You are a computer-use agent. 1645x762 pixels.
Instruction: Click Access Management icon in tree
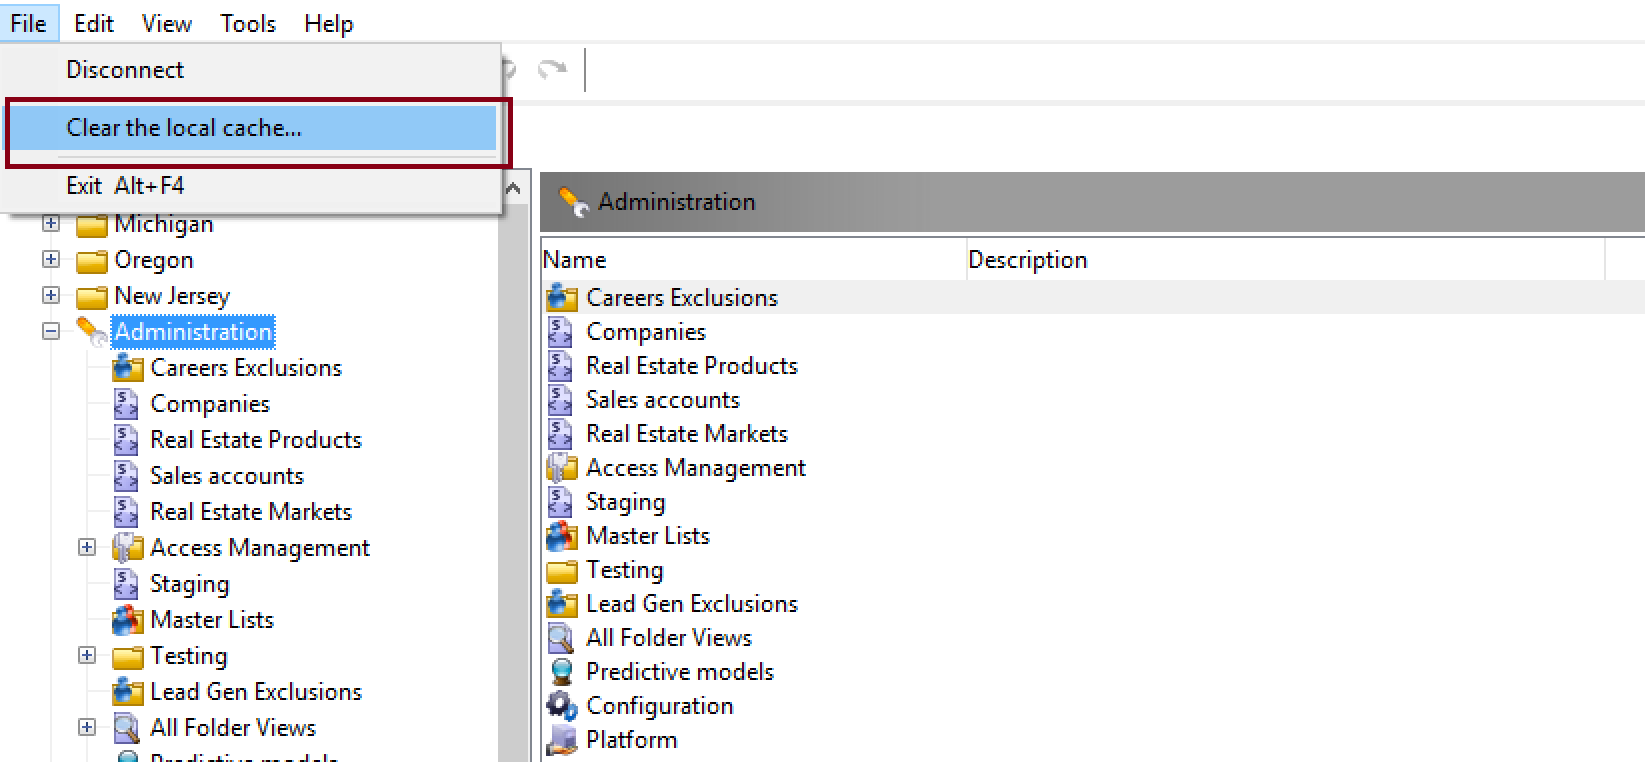pos(128,548)
